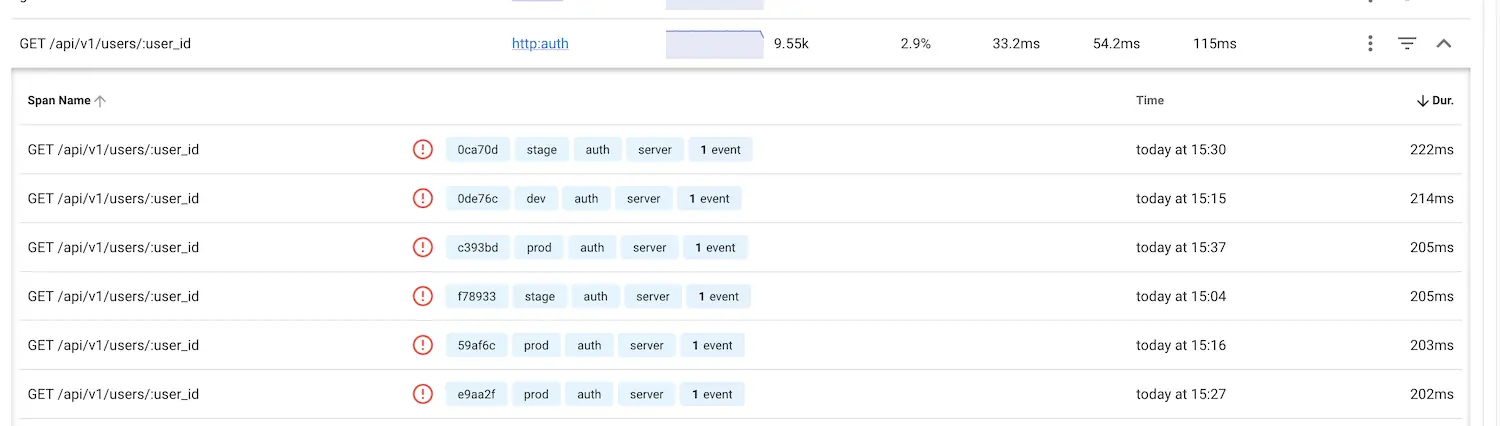The width and height of the screenshot is (1500, 426).
Task: Open the http:auth link
Action: 540,44
